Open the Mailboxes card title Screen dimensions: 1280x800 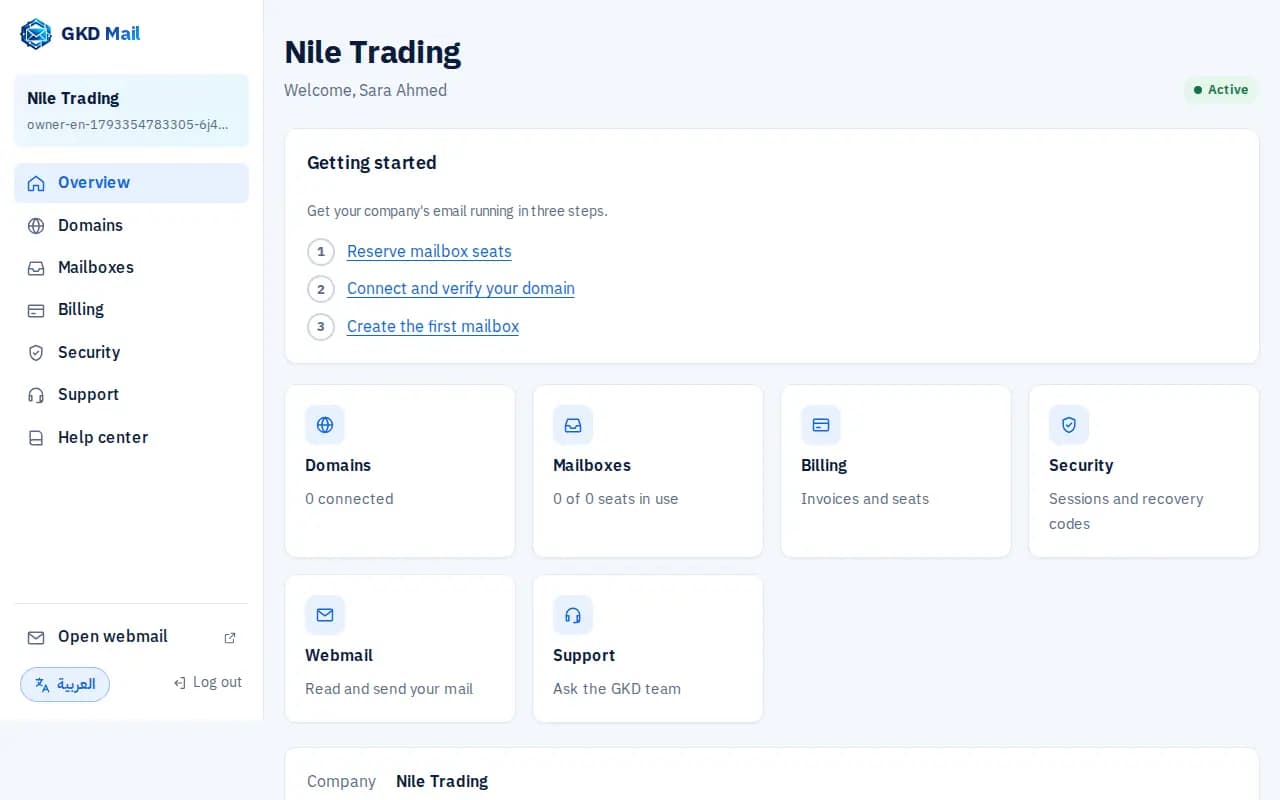point(592,466)
